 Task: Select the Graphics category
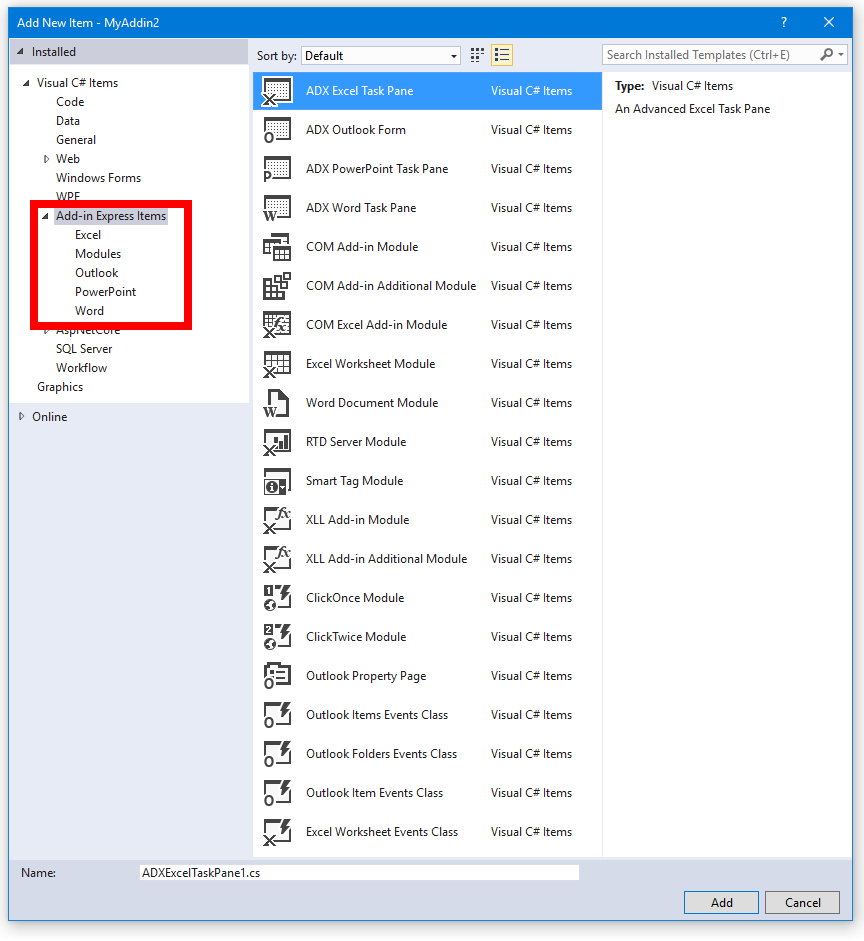(x=60, y=387)
